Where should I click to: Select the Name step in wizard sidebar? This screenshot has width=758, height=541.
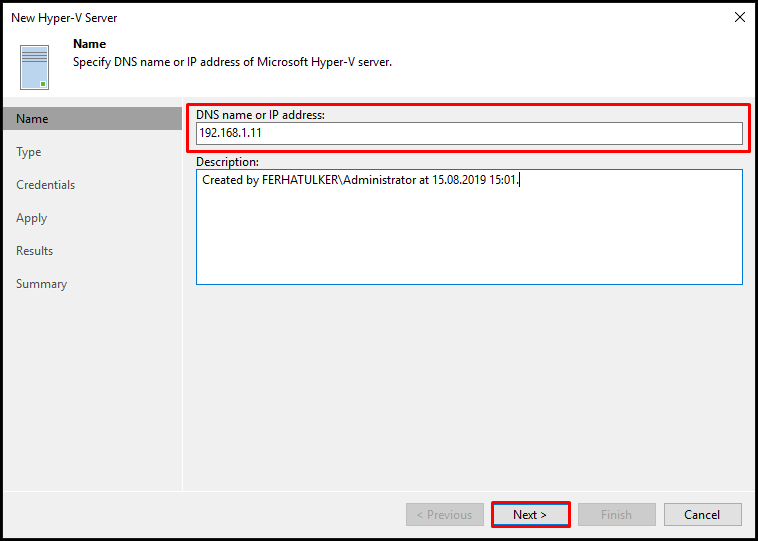click(x=92, y=118)
